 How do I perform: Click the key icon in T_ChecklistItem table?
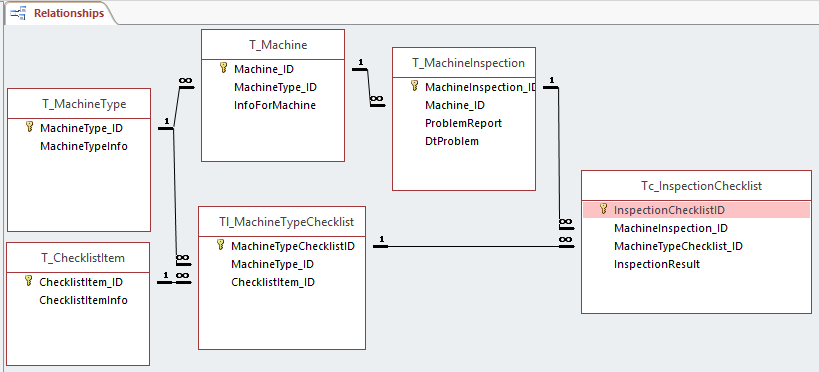click(x=29, y=281)
